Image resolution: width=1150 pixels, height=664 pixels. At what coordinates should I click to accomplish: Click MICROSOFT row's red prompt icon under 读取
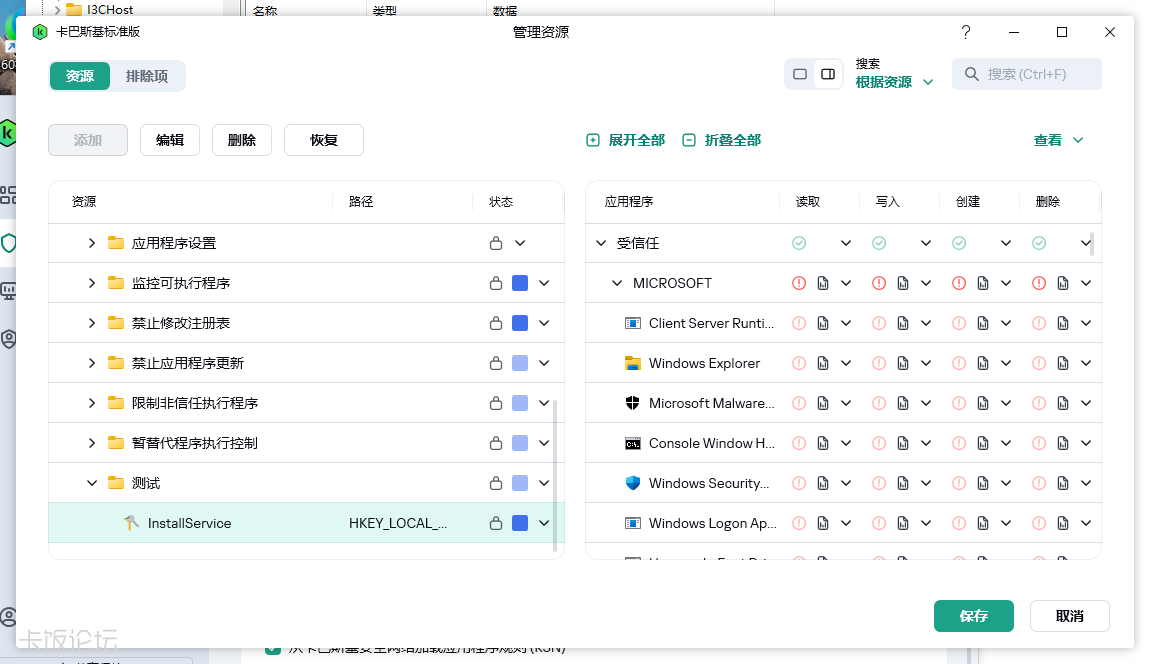(799, 283)
